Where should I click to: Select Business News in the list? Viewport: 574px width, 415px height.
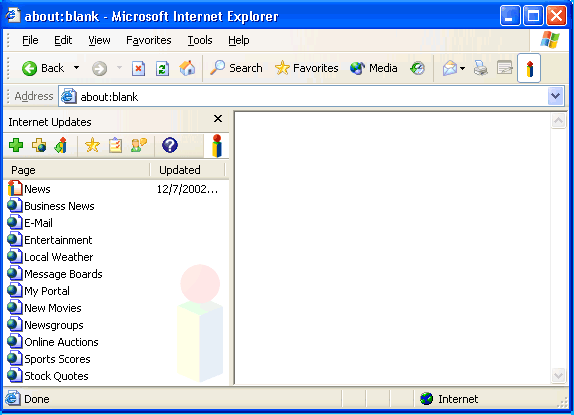(x=59, y=206)
